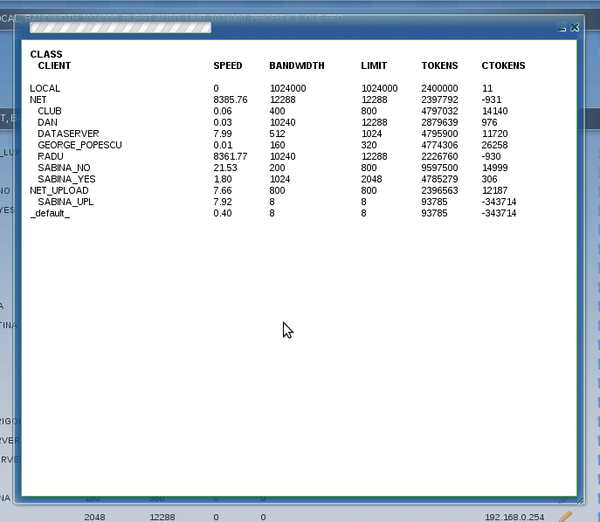
Task: Select the NET class row name
Action: pyautogui.click(x=38, y=100)
